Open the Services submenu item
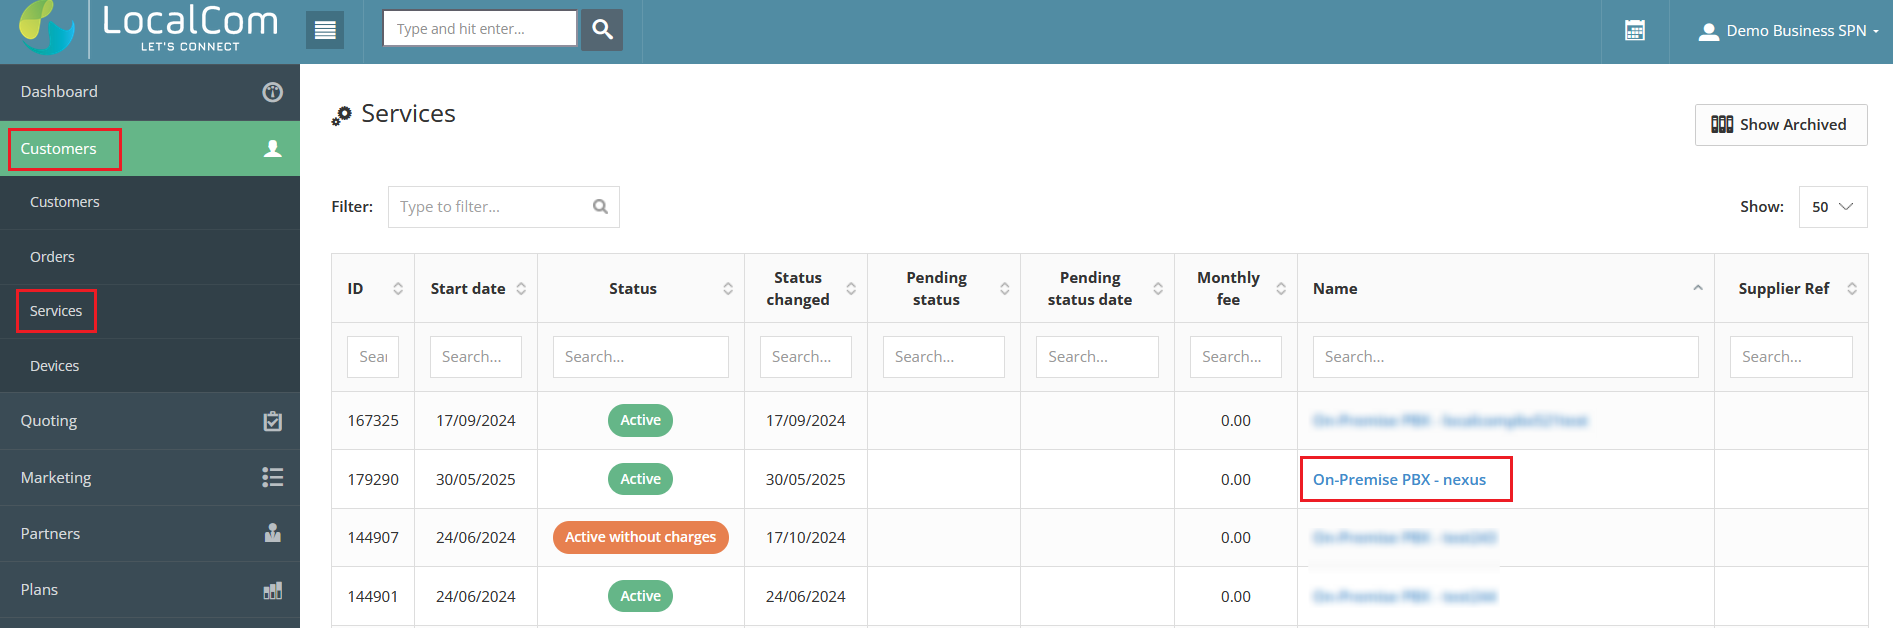This screenshot has width=1893, height=629. point(56,311)
